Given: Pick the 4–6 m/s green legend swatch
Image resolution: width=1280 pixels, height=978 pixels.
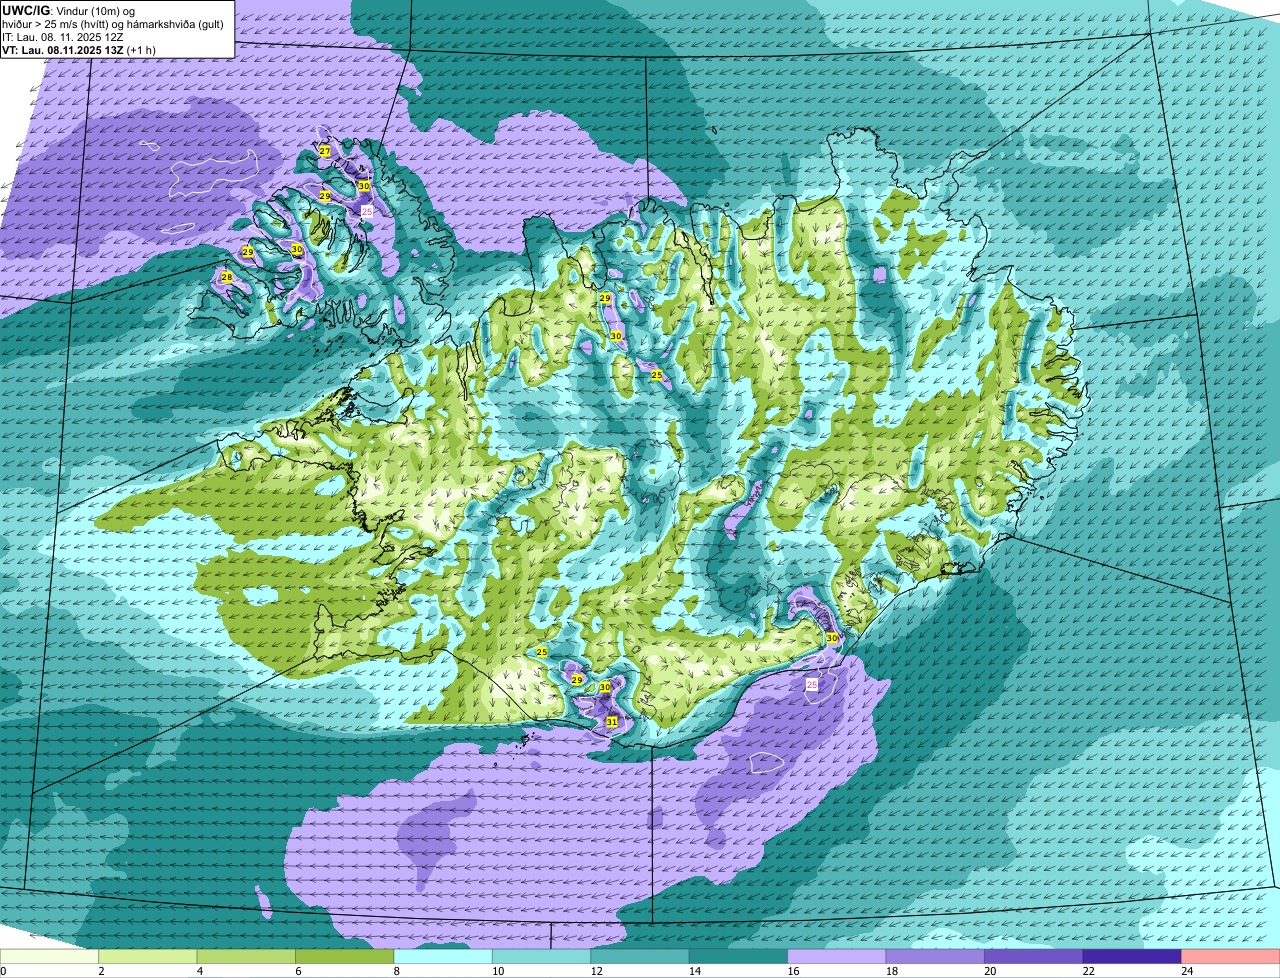Looking at the screenshot, I should tap(247, 957).
